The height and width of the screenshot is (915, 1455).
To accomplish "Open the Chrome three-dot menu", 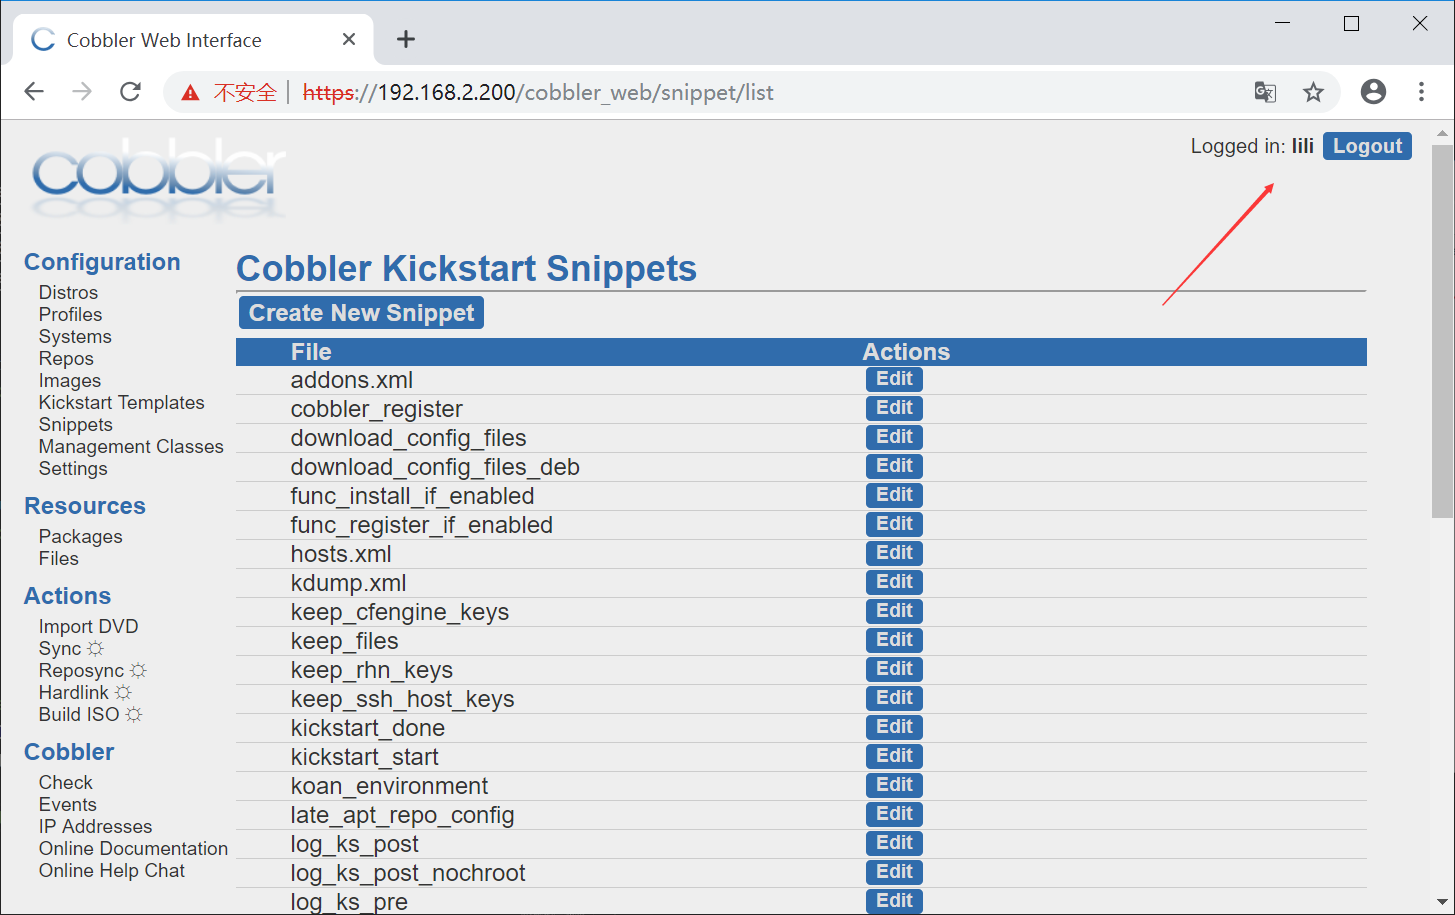I will point(1421,92).
